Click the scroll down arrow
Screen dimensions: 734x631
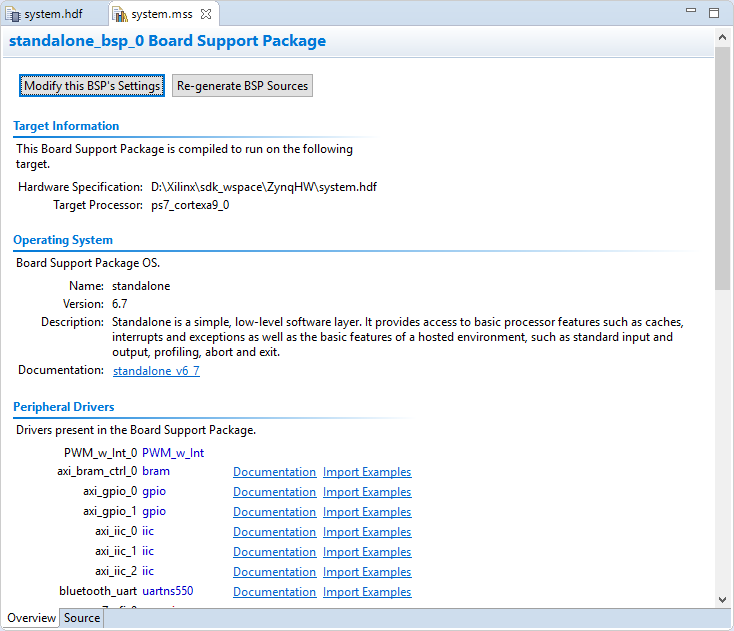click(723, 598)
